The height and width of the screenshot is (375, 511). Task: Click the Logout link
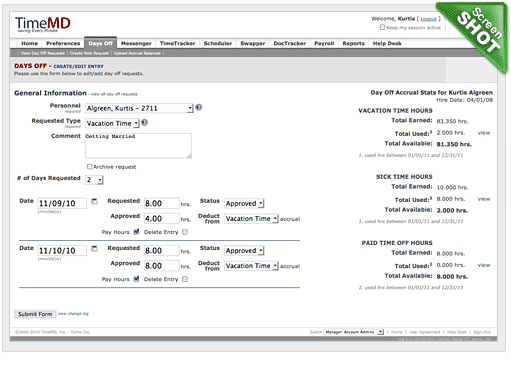pos(428,19)
